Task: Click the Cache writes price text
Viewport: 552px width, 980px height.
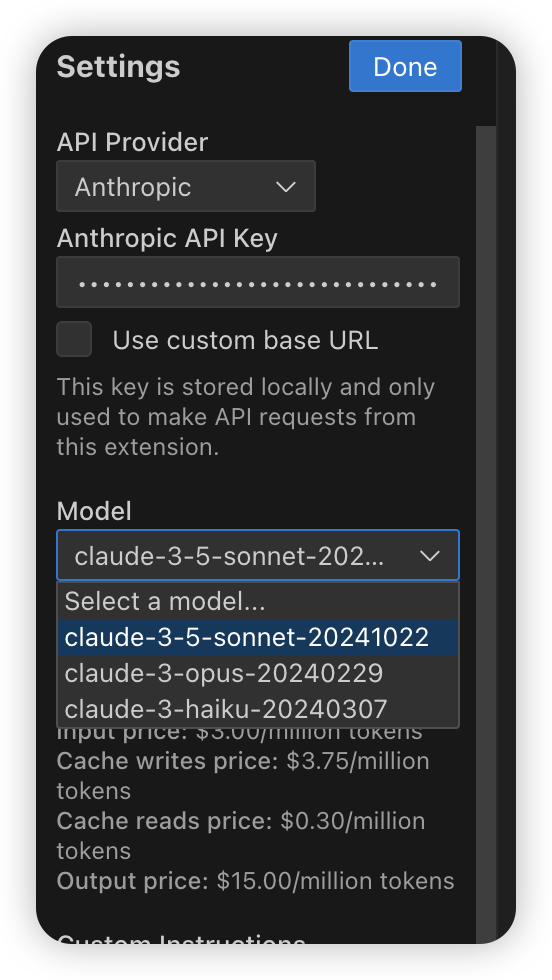Action: click(x=243, y=776)
